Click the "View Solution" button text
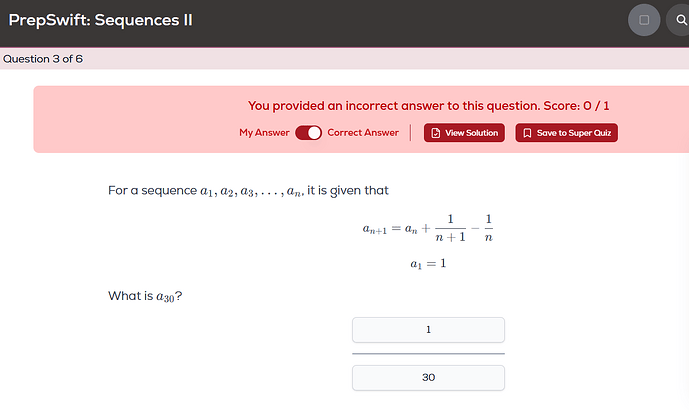 tap(471, 133)
